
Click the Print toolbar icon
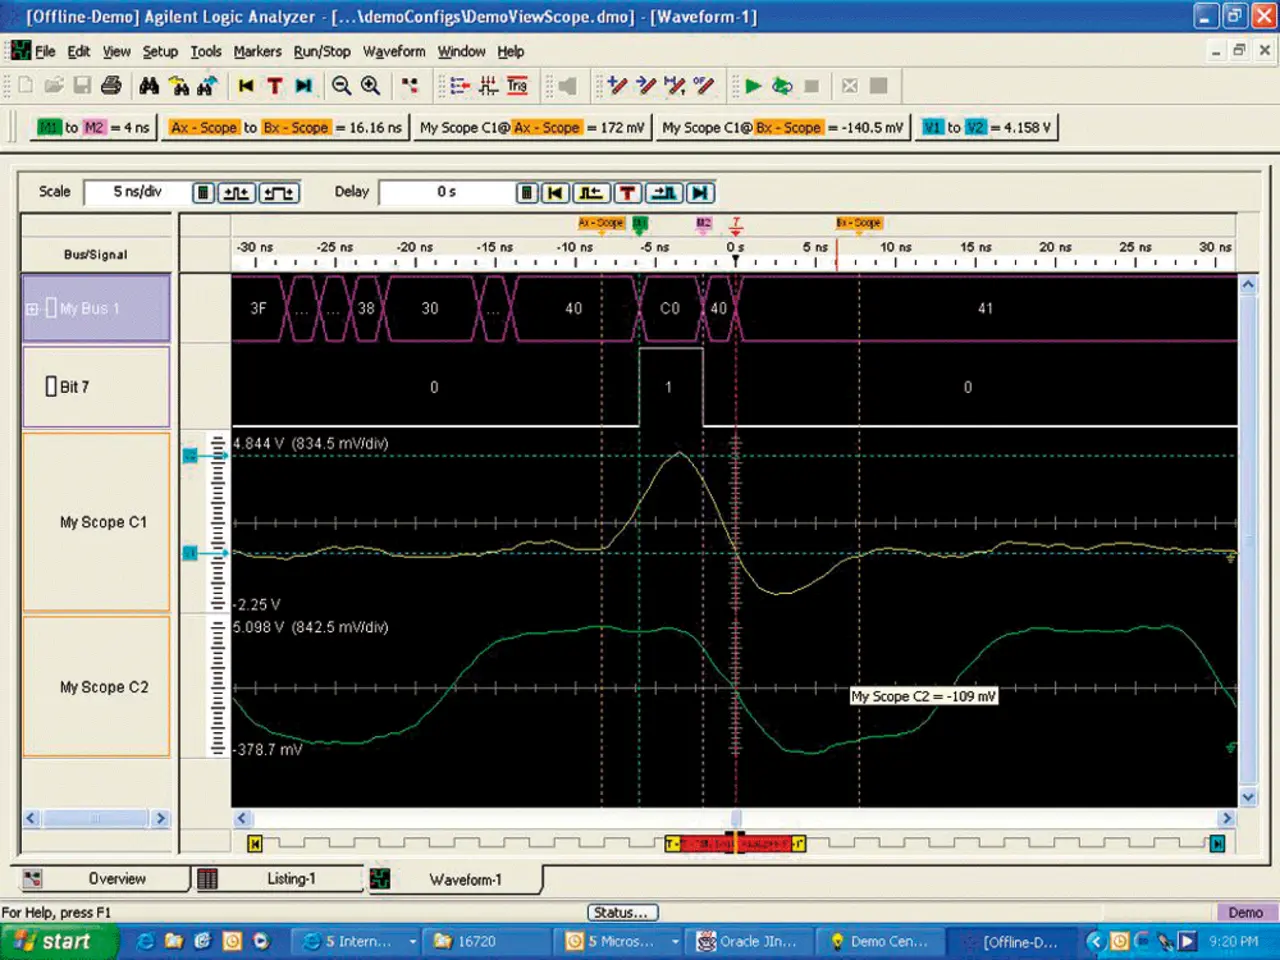coord(111,86)
